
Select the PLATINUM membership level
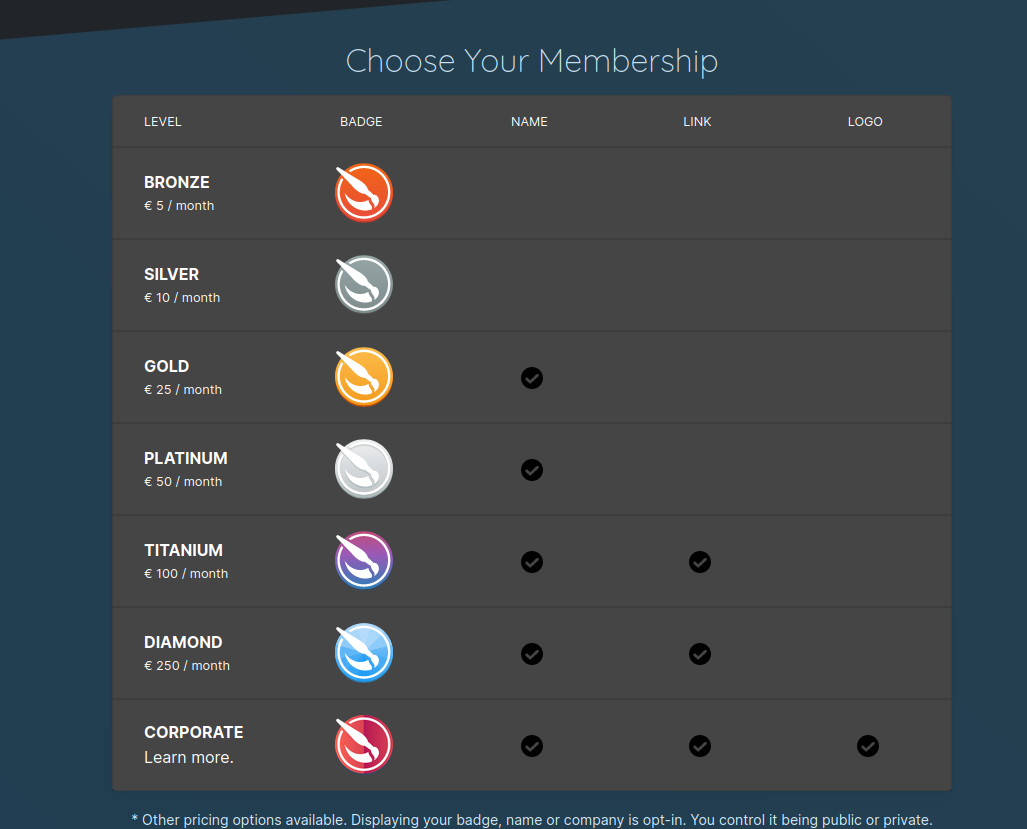tap(186, 458)
